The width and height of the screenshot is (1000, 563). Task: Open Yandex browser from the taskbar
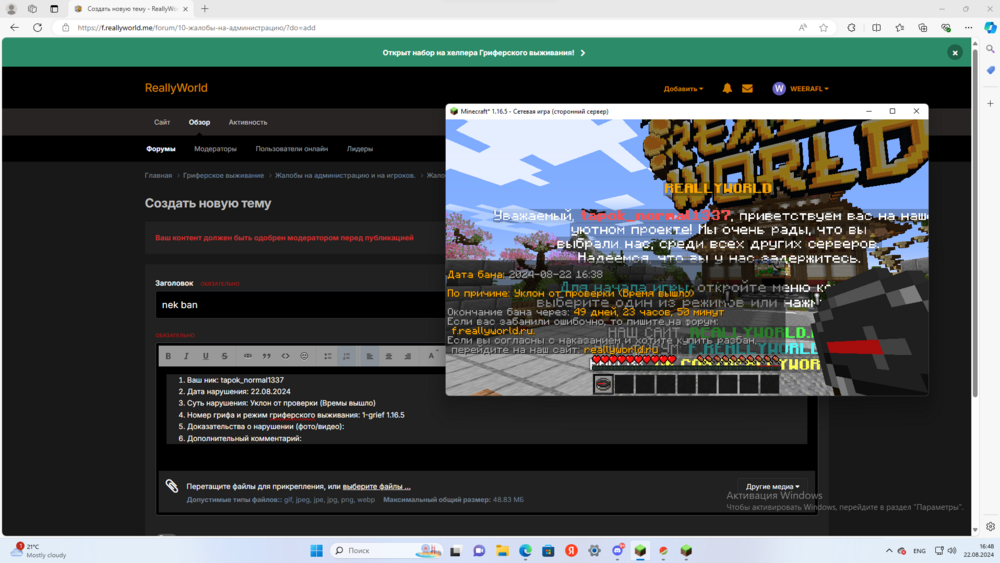pyautogui.click(x=571, y=551)
